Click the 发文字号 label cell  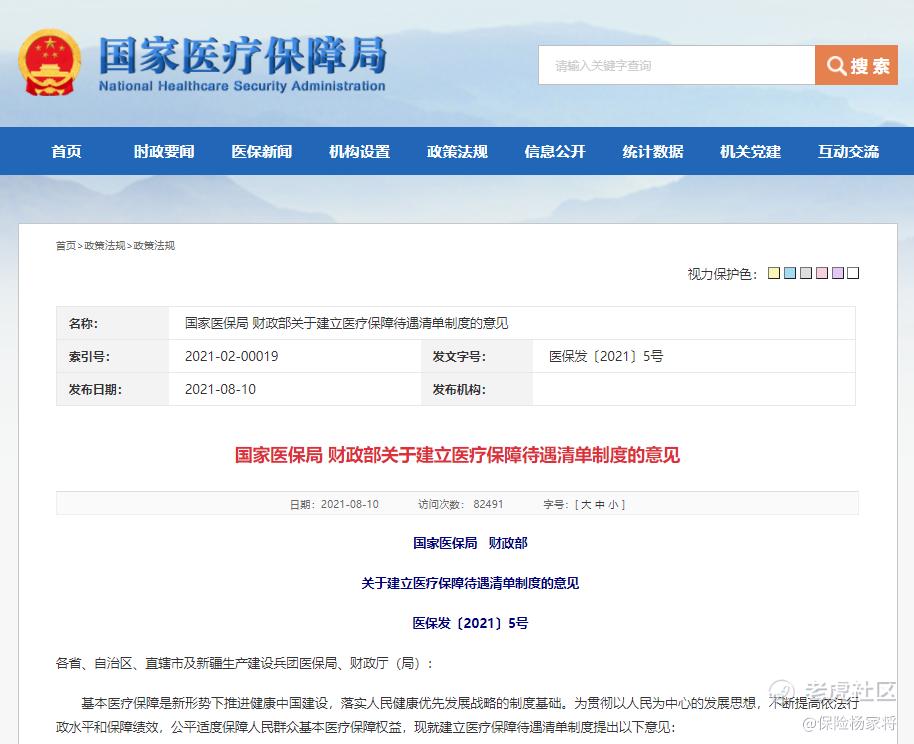(x=477, y=356)
